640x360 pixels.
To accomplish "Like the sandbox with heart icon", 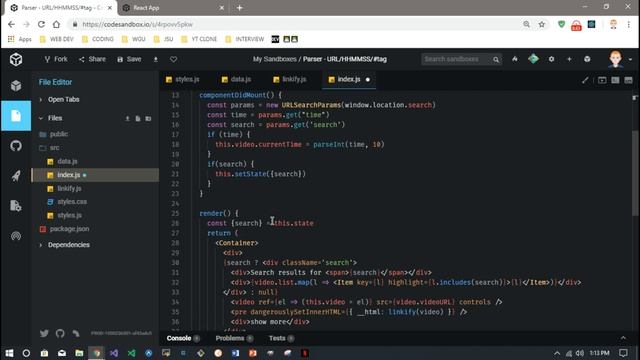I will tap(173, 60).
